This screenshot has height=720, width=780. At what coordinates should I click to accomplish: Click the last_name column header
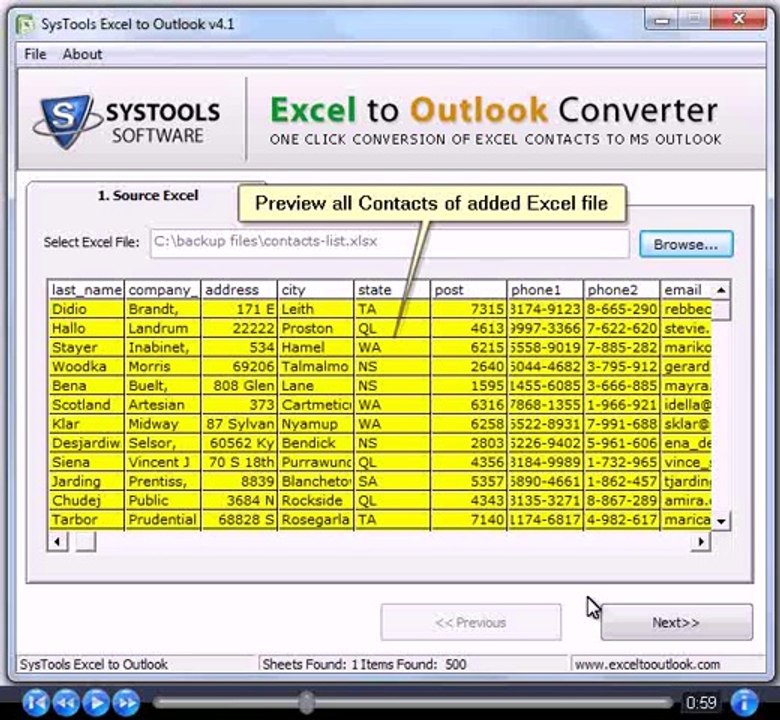[x=86, y=290]
